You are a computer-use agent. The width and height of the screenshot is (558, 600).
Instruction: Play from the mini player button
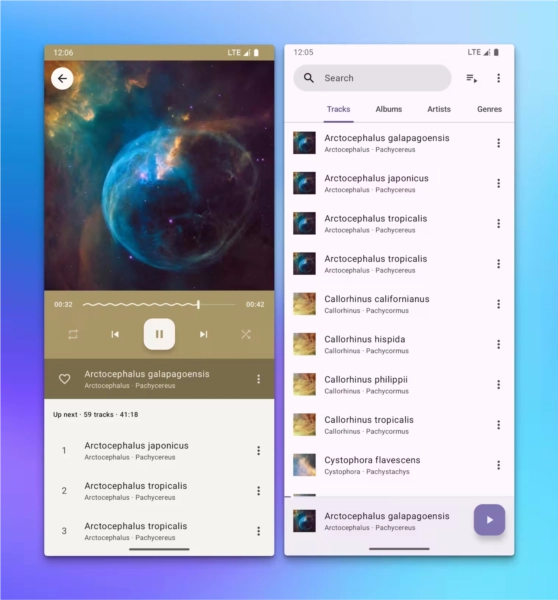click(489, 520)
